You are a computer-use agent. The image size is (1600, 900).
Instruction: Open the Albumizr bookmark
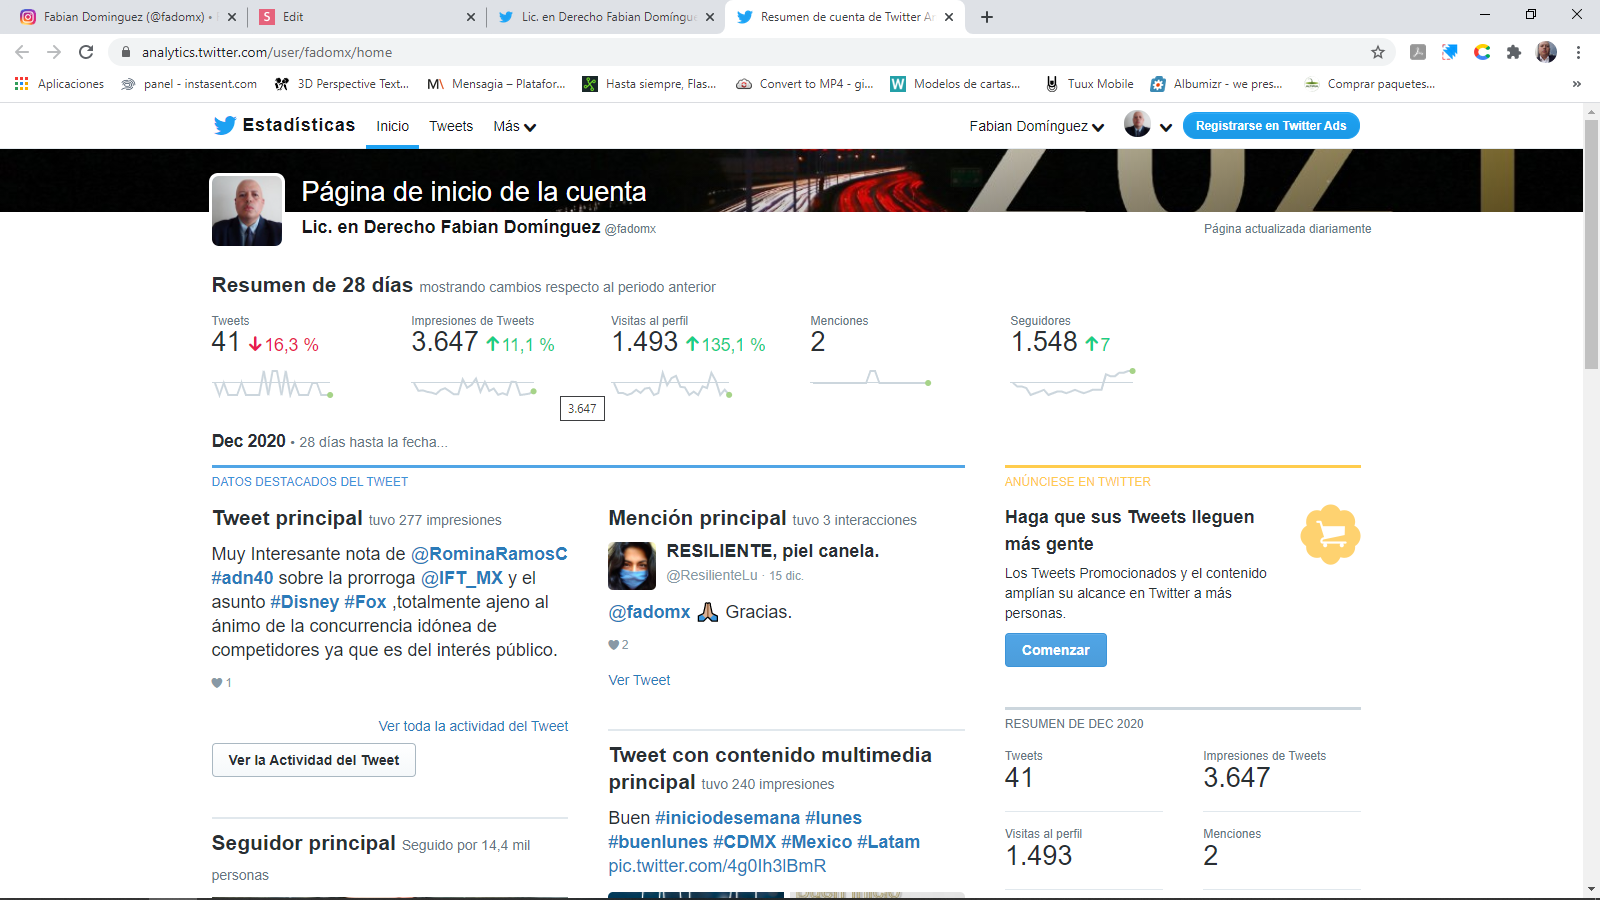1216,84
